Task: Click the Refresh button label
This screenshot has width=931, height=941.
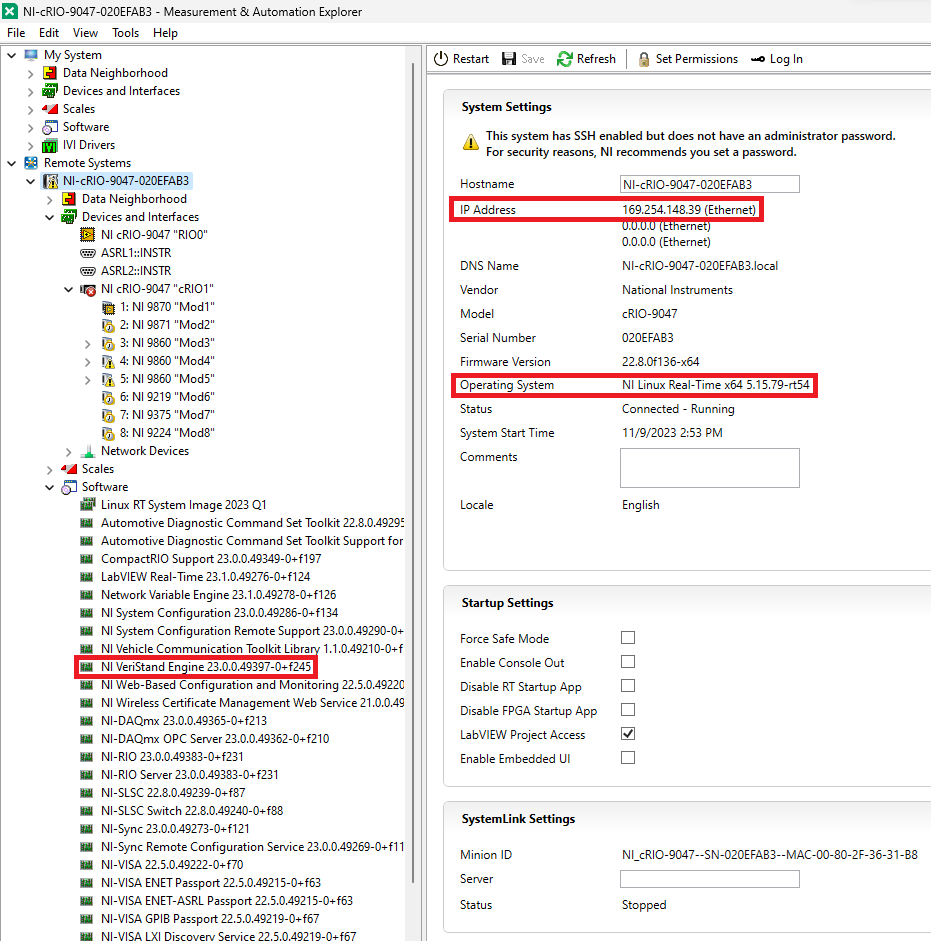Action: pos(596,59)
